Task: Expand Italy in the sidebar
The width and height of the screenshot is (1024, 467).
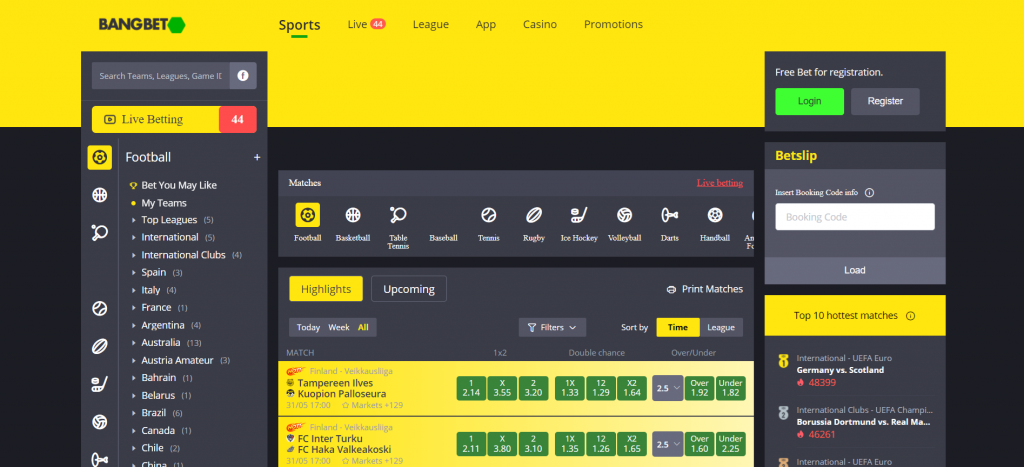Action: click(153, 290)
